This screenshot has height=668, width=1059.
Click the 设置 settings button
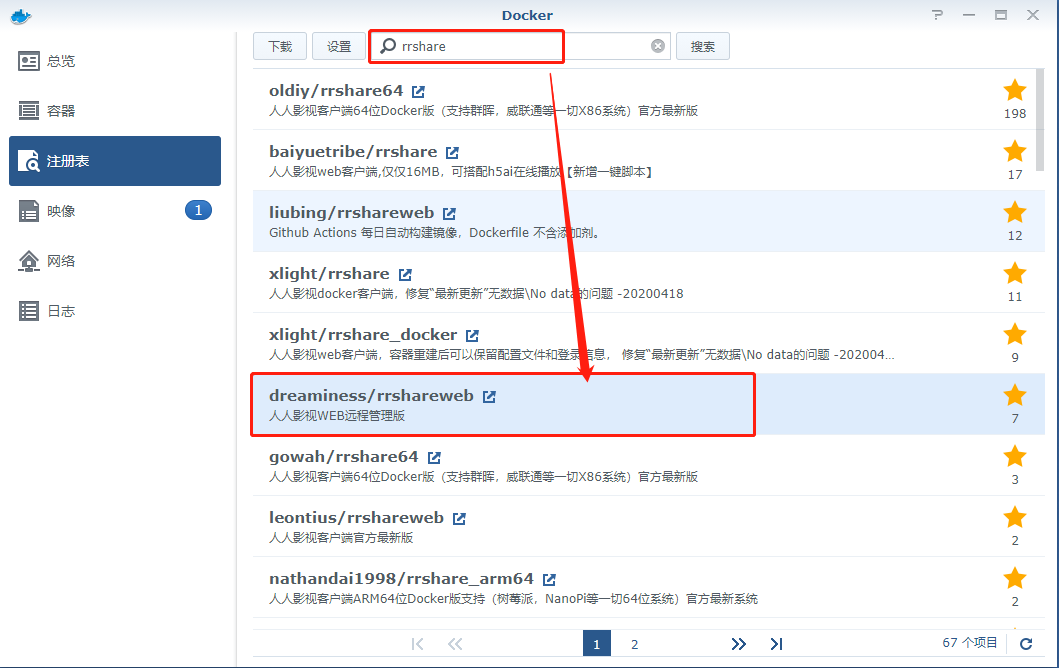point(339,46)
